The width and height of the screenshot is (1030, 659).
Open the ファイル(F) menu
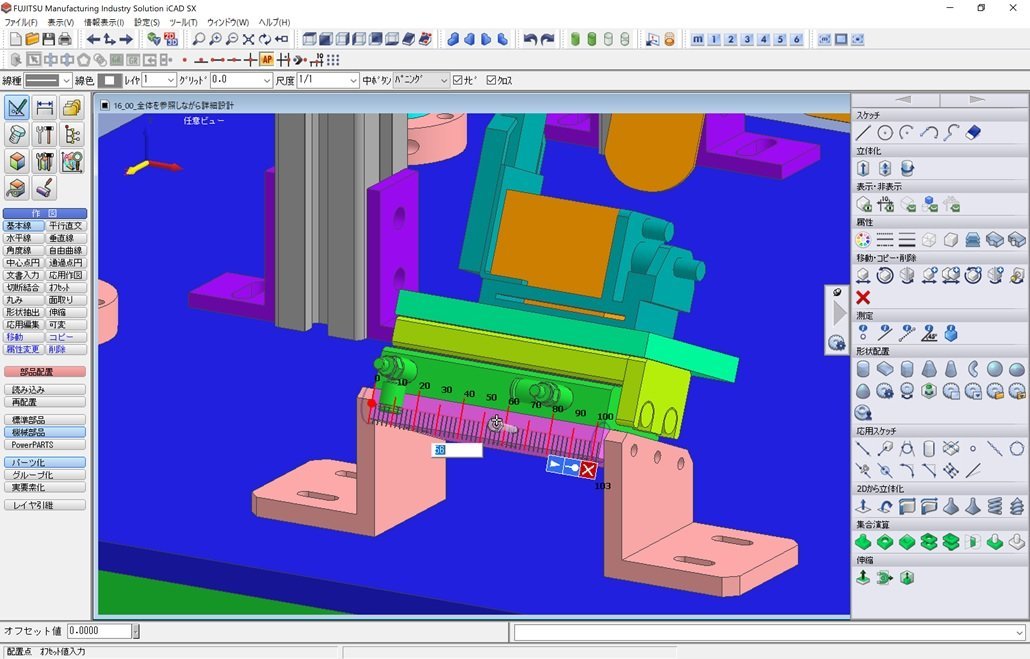(21, 22)
